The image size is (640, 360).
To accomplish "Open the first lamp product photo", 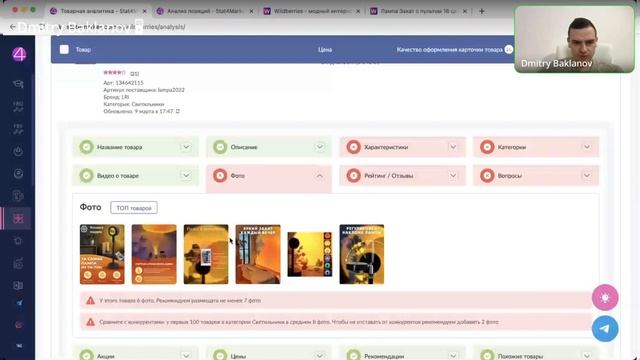I will click(x=102, y=254).
